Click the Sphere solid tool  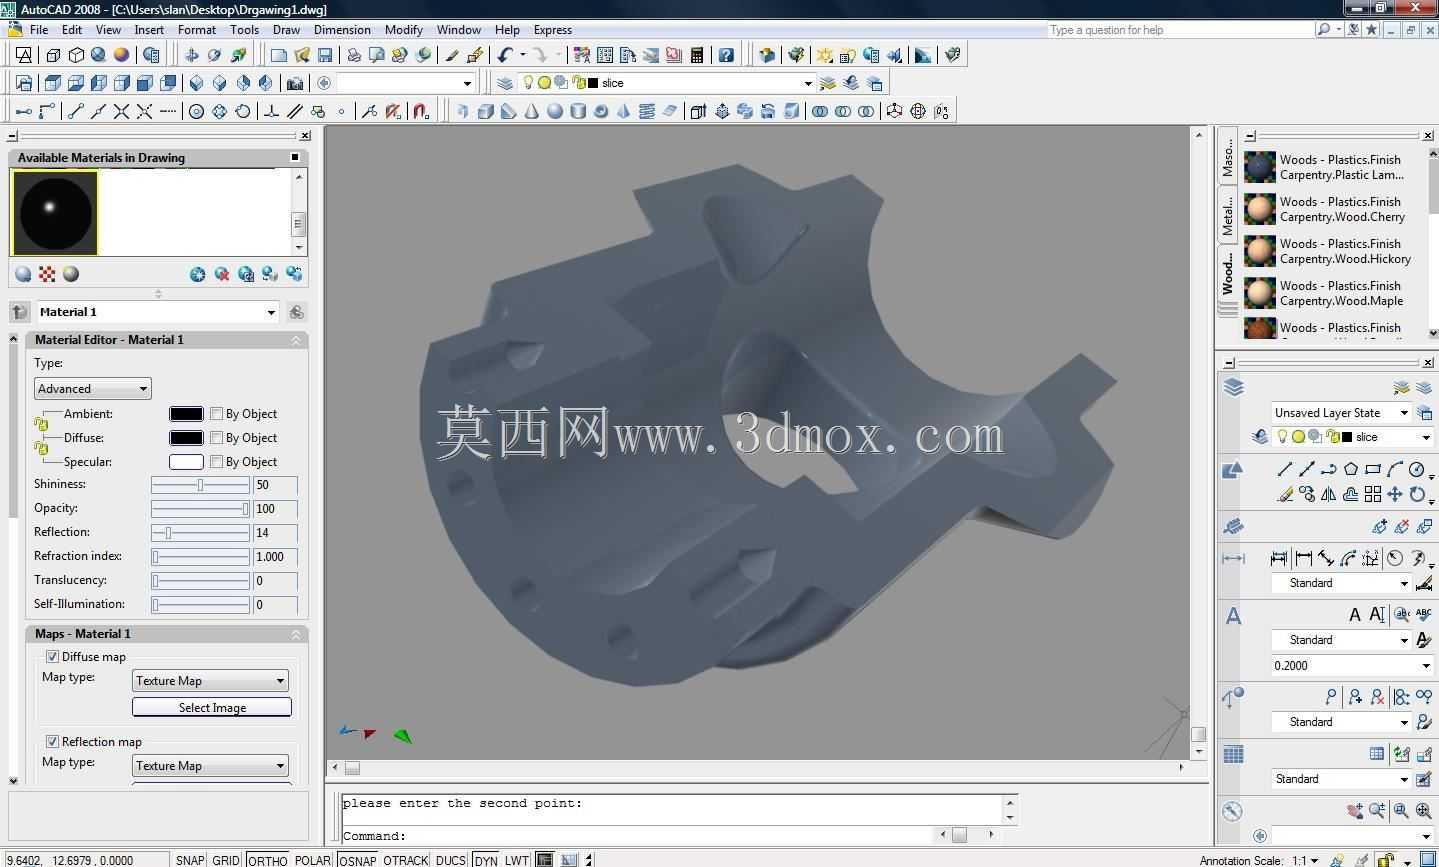(555, 111)
